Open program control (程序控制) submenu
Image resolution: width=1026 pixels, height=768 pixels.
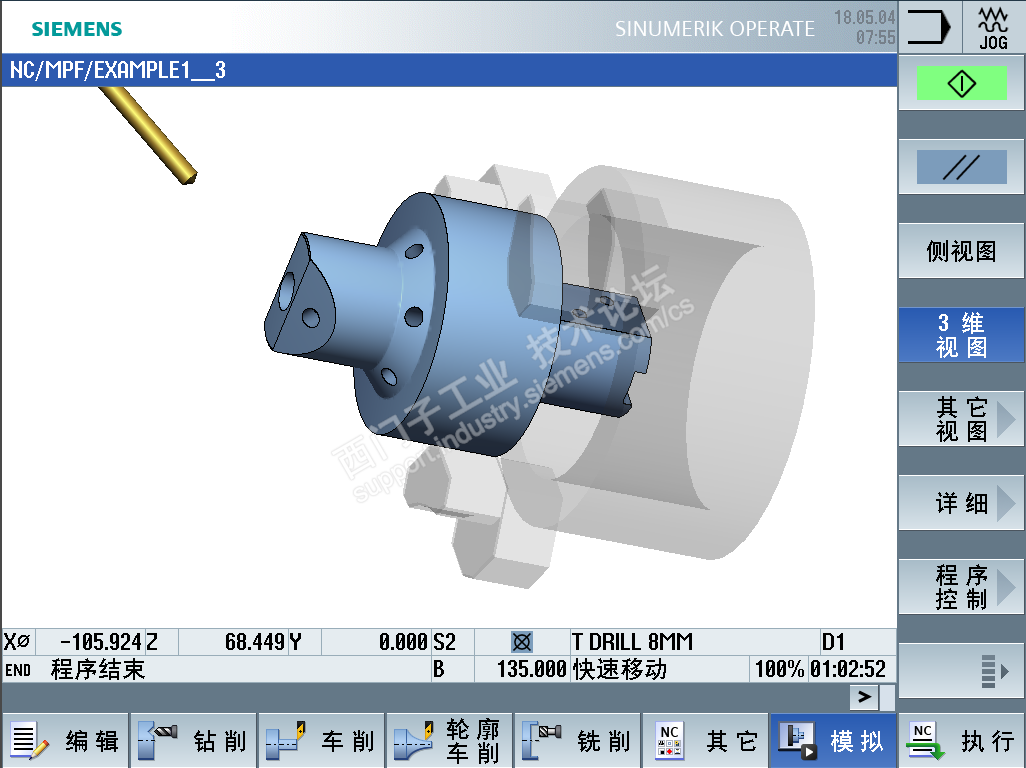[961, 587]
